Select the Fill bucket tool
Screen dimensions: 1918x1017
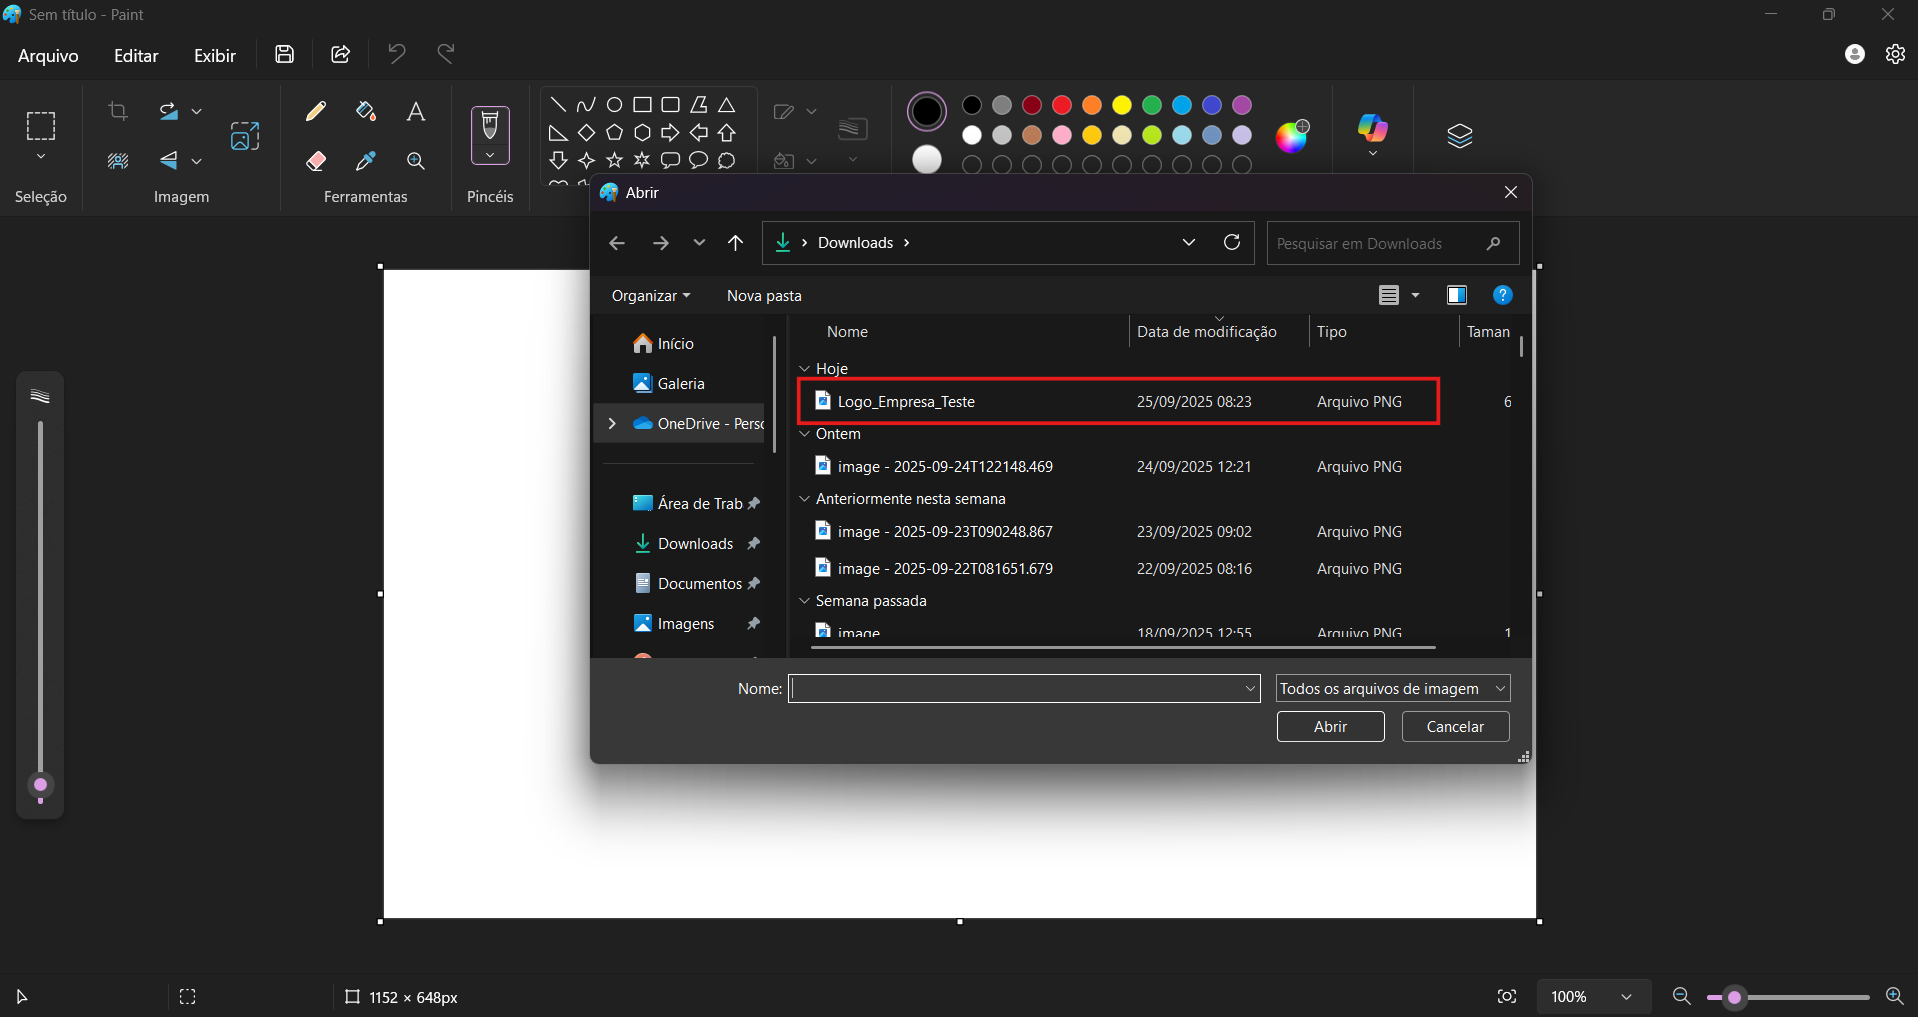click(x=366, y=112)
